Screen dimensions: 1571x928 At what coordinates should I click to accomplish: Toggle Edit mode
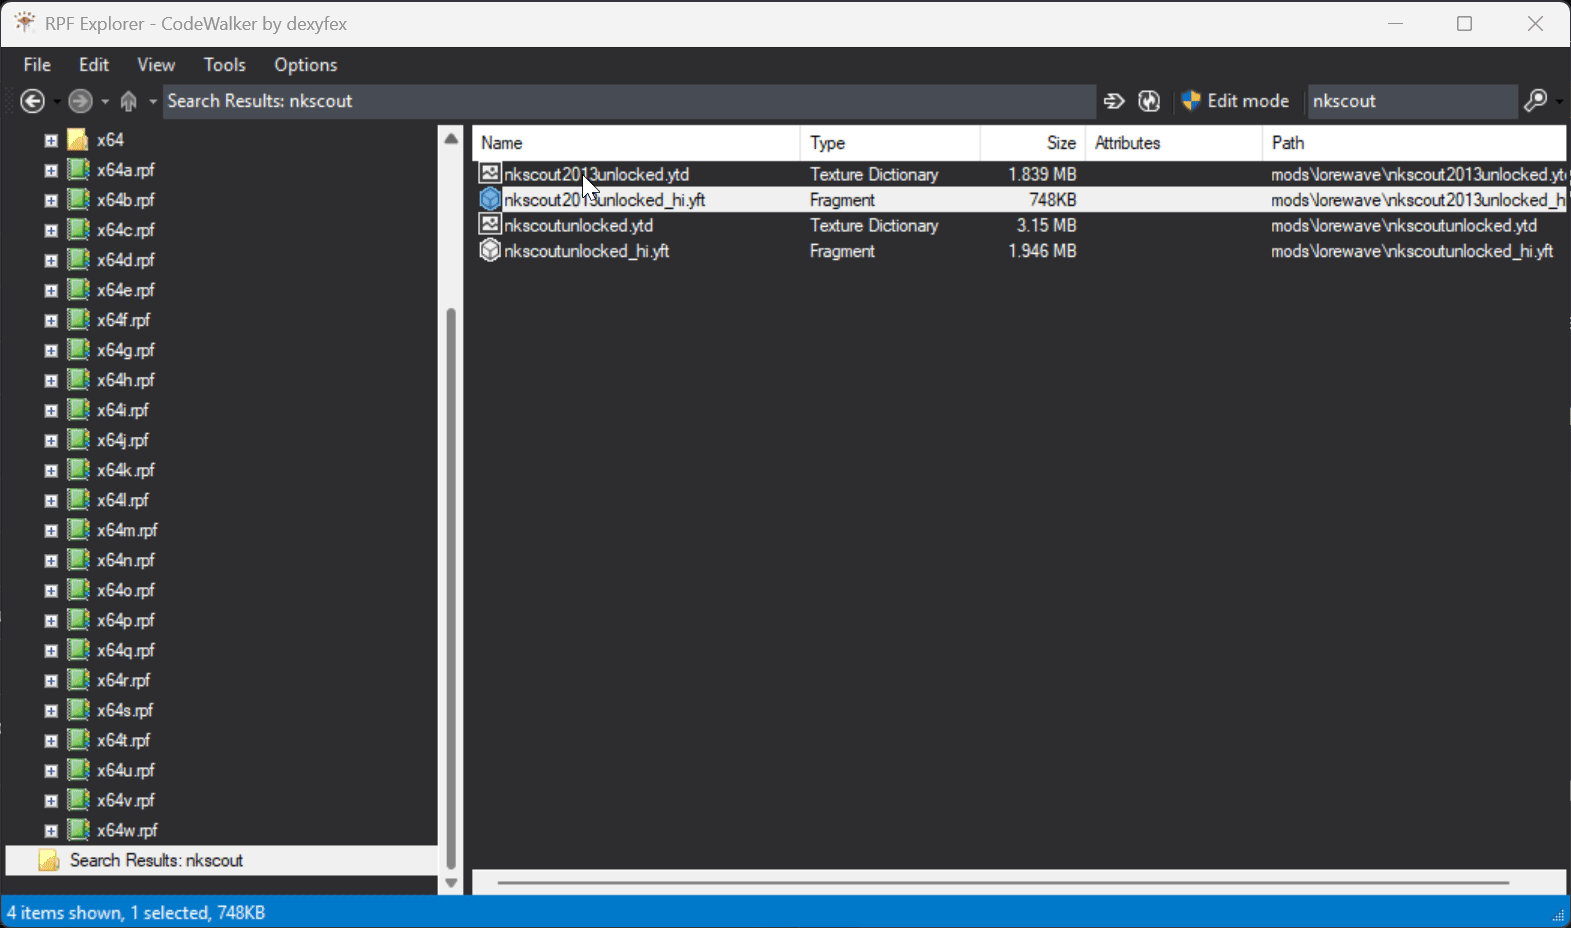coord(1235,101)
